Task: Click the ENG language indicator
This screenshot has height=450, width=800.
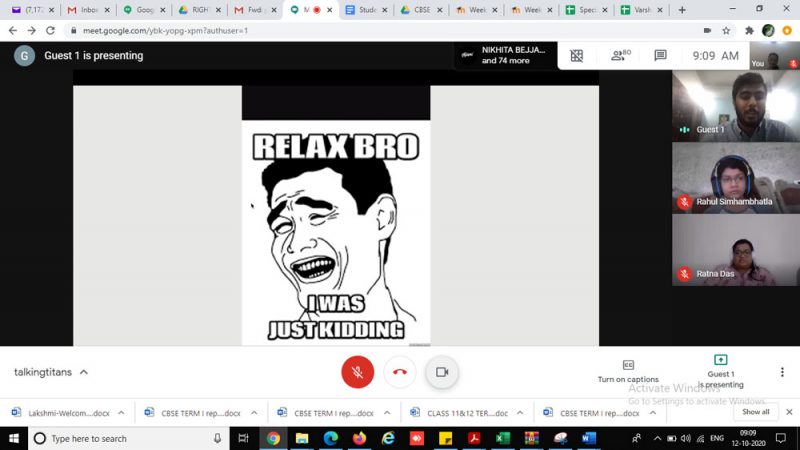Action: (716, 438)
